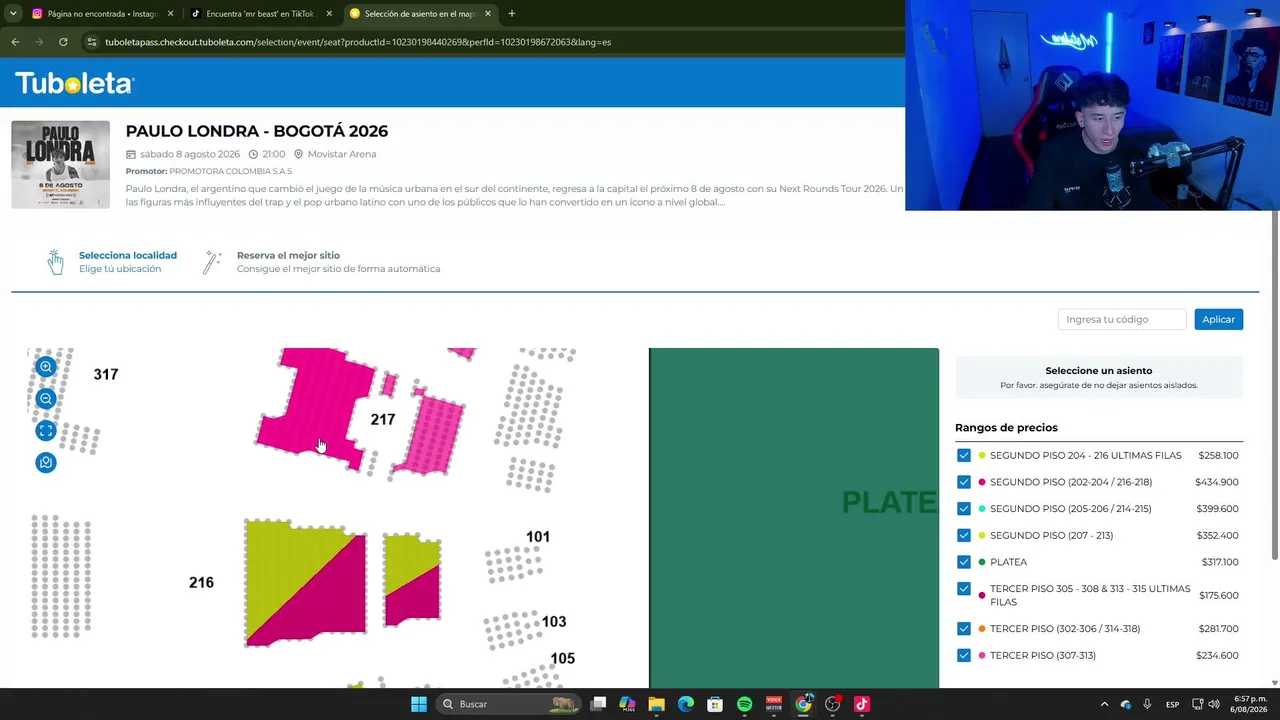Viewport: 1280px width, 720px height.
Task: Open Microsoft Edge from the taskbar
Action: pos(686,704)
